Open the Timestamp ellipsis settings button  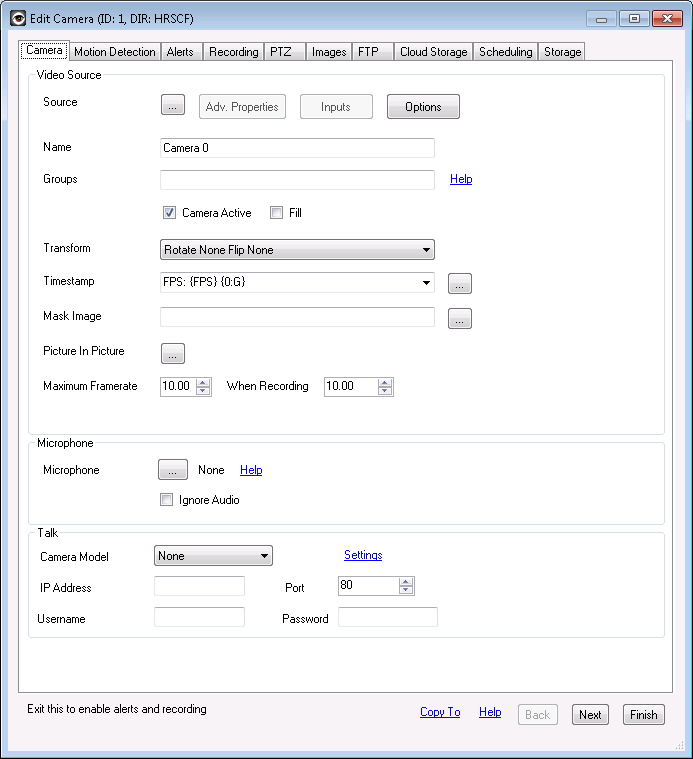[459, 284]
